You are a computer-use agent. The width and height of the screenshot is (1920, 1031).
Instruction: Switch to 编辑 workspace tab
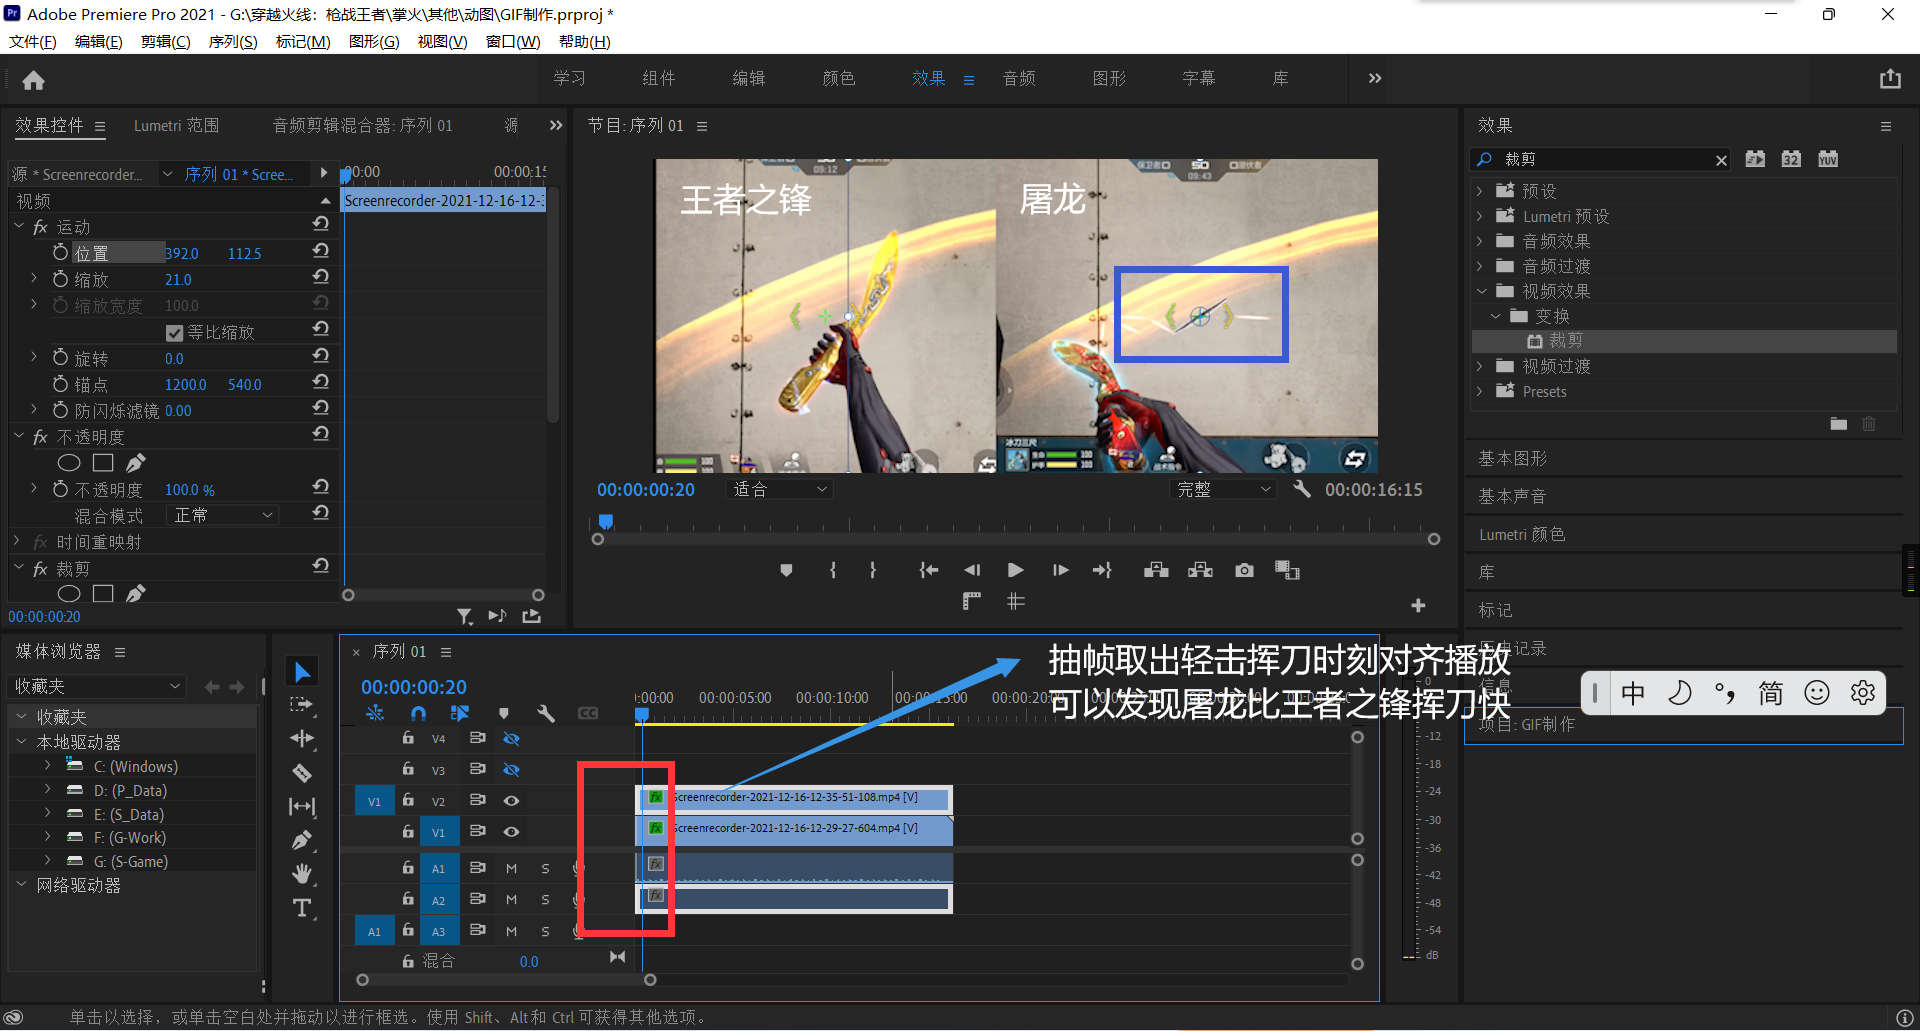click(749, 78)
